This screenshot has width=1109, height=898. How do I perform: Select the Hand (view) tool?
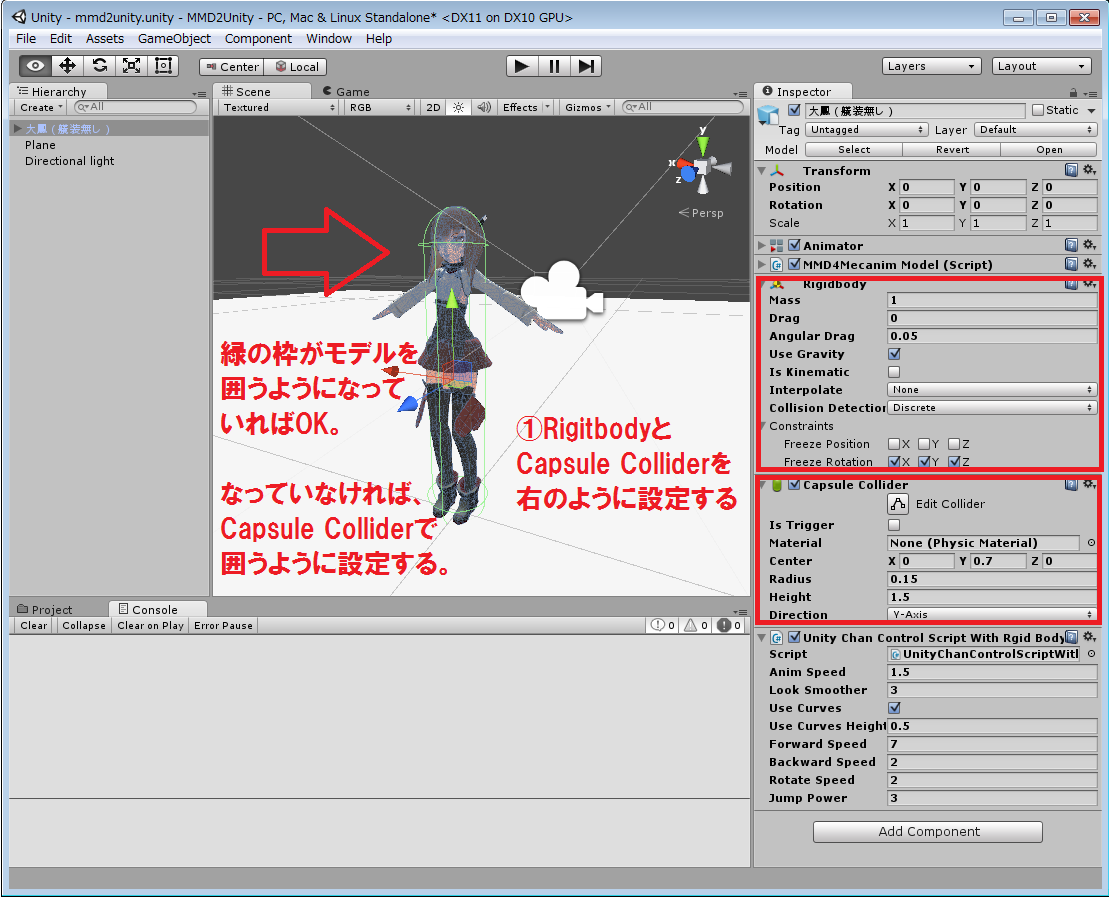click(35, 66)
